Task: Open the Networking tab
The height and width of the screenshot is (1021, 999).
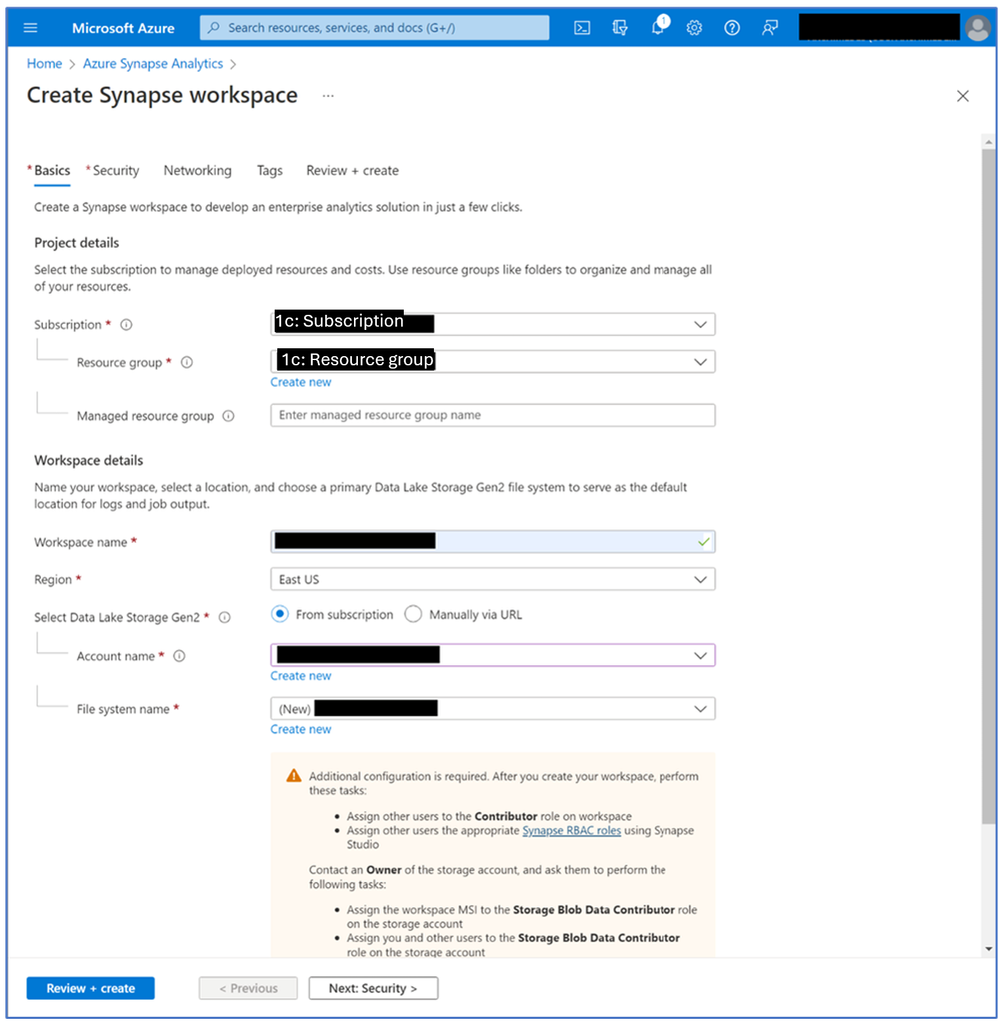Action: 197,171
